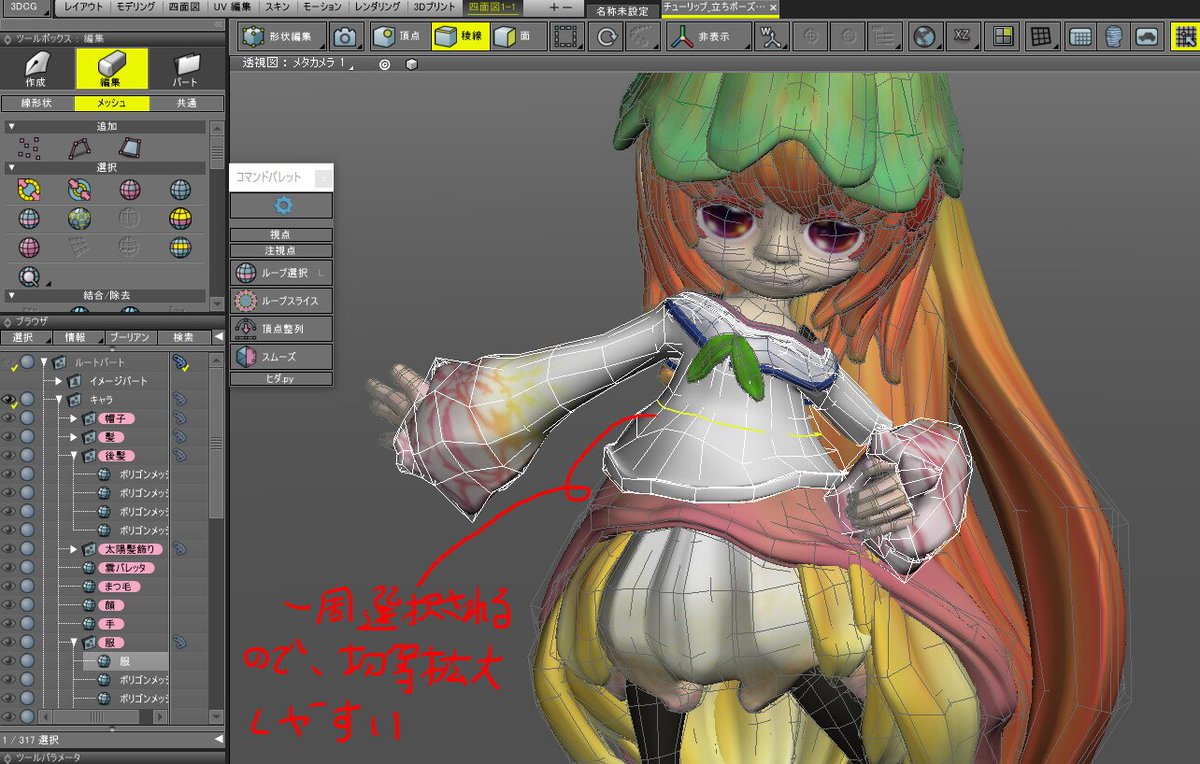Viewport: 1200px width, 764px height.
Task: Open the box selection mode tool
Action: pos(567,37)
